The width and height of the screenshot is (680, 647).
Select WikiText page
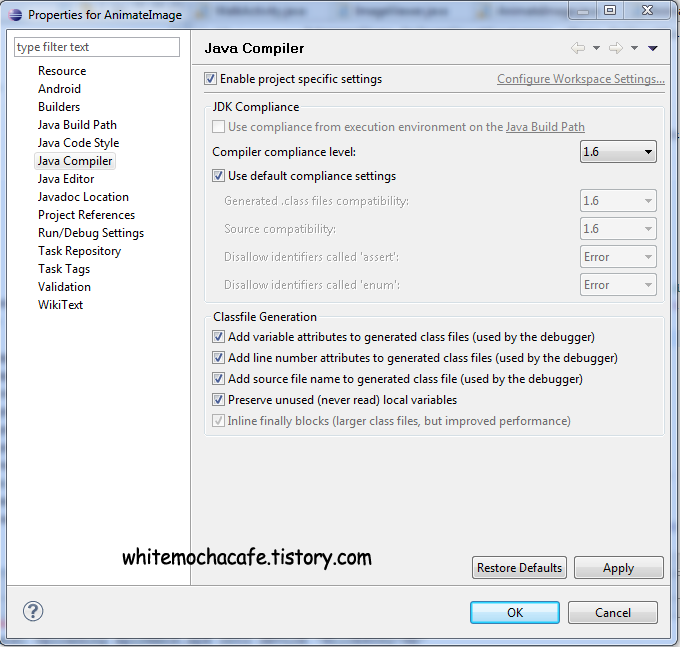60,305
